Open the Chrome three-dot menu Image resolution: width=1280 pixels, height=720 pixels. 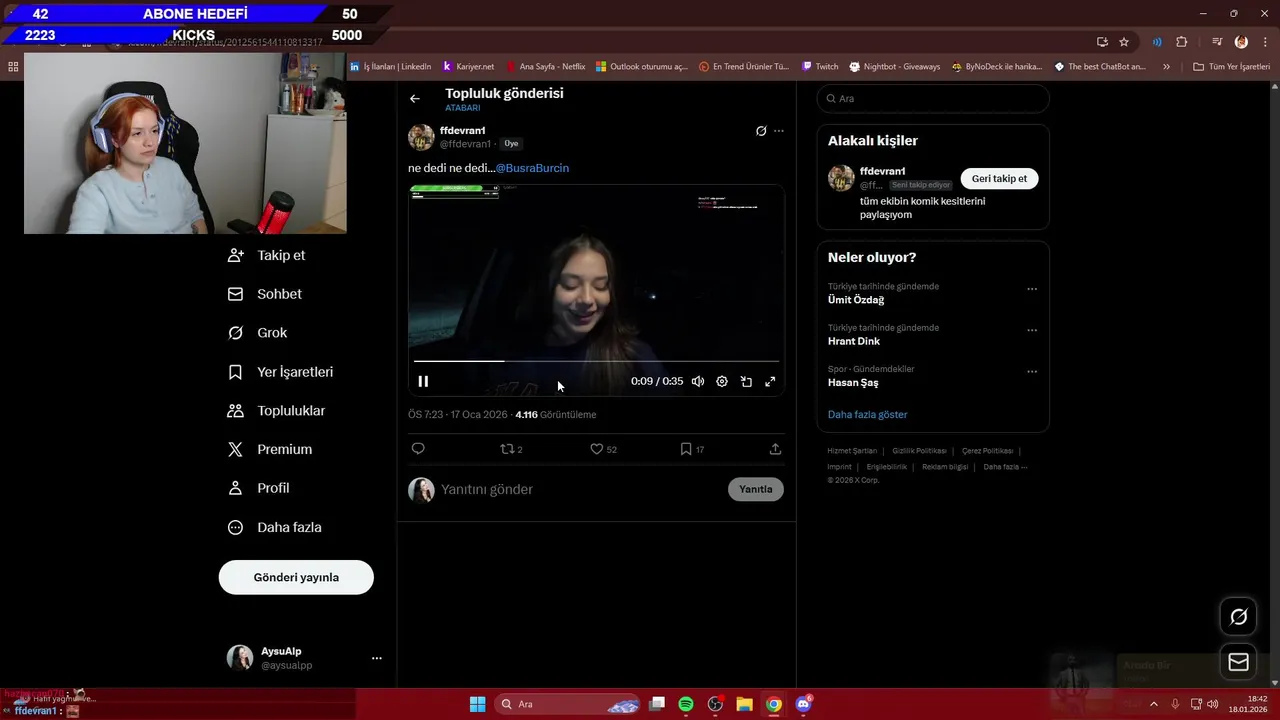pyautogui.click(x=1263, y=42)
